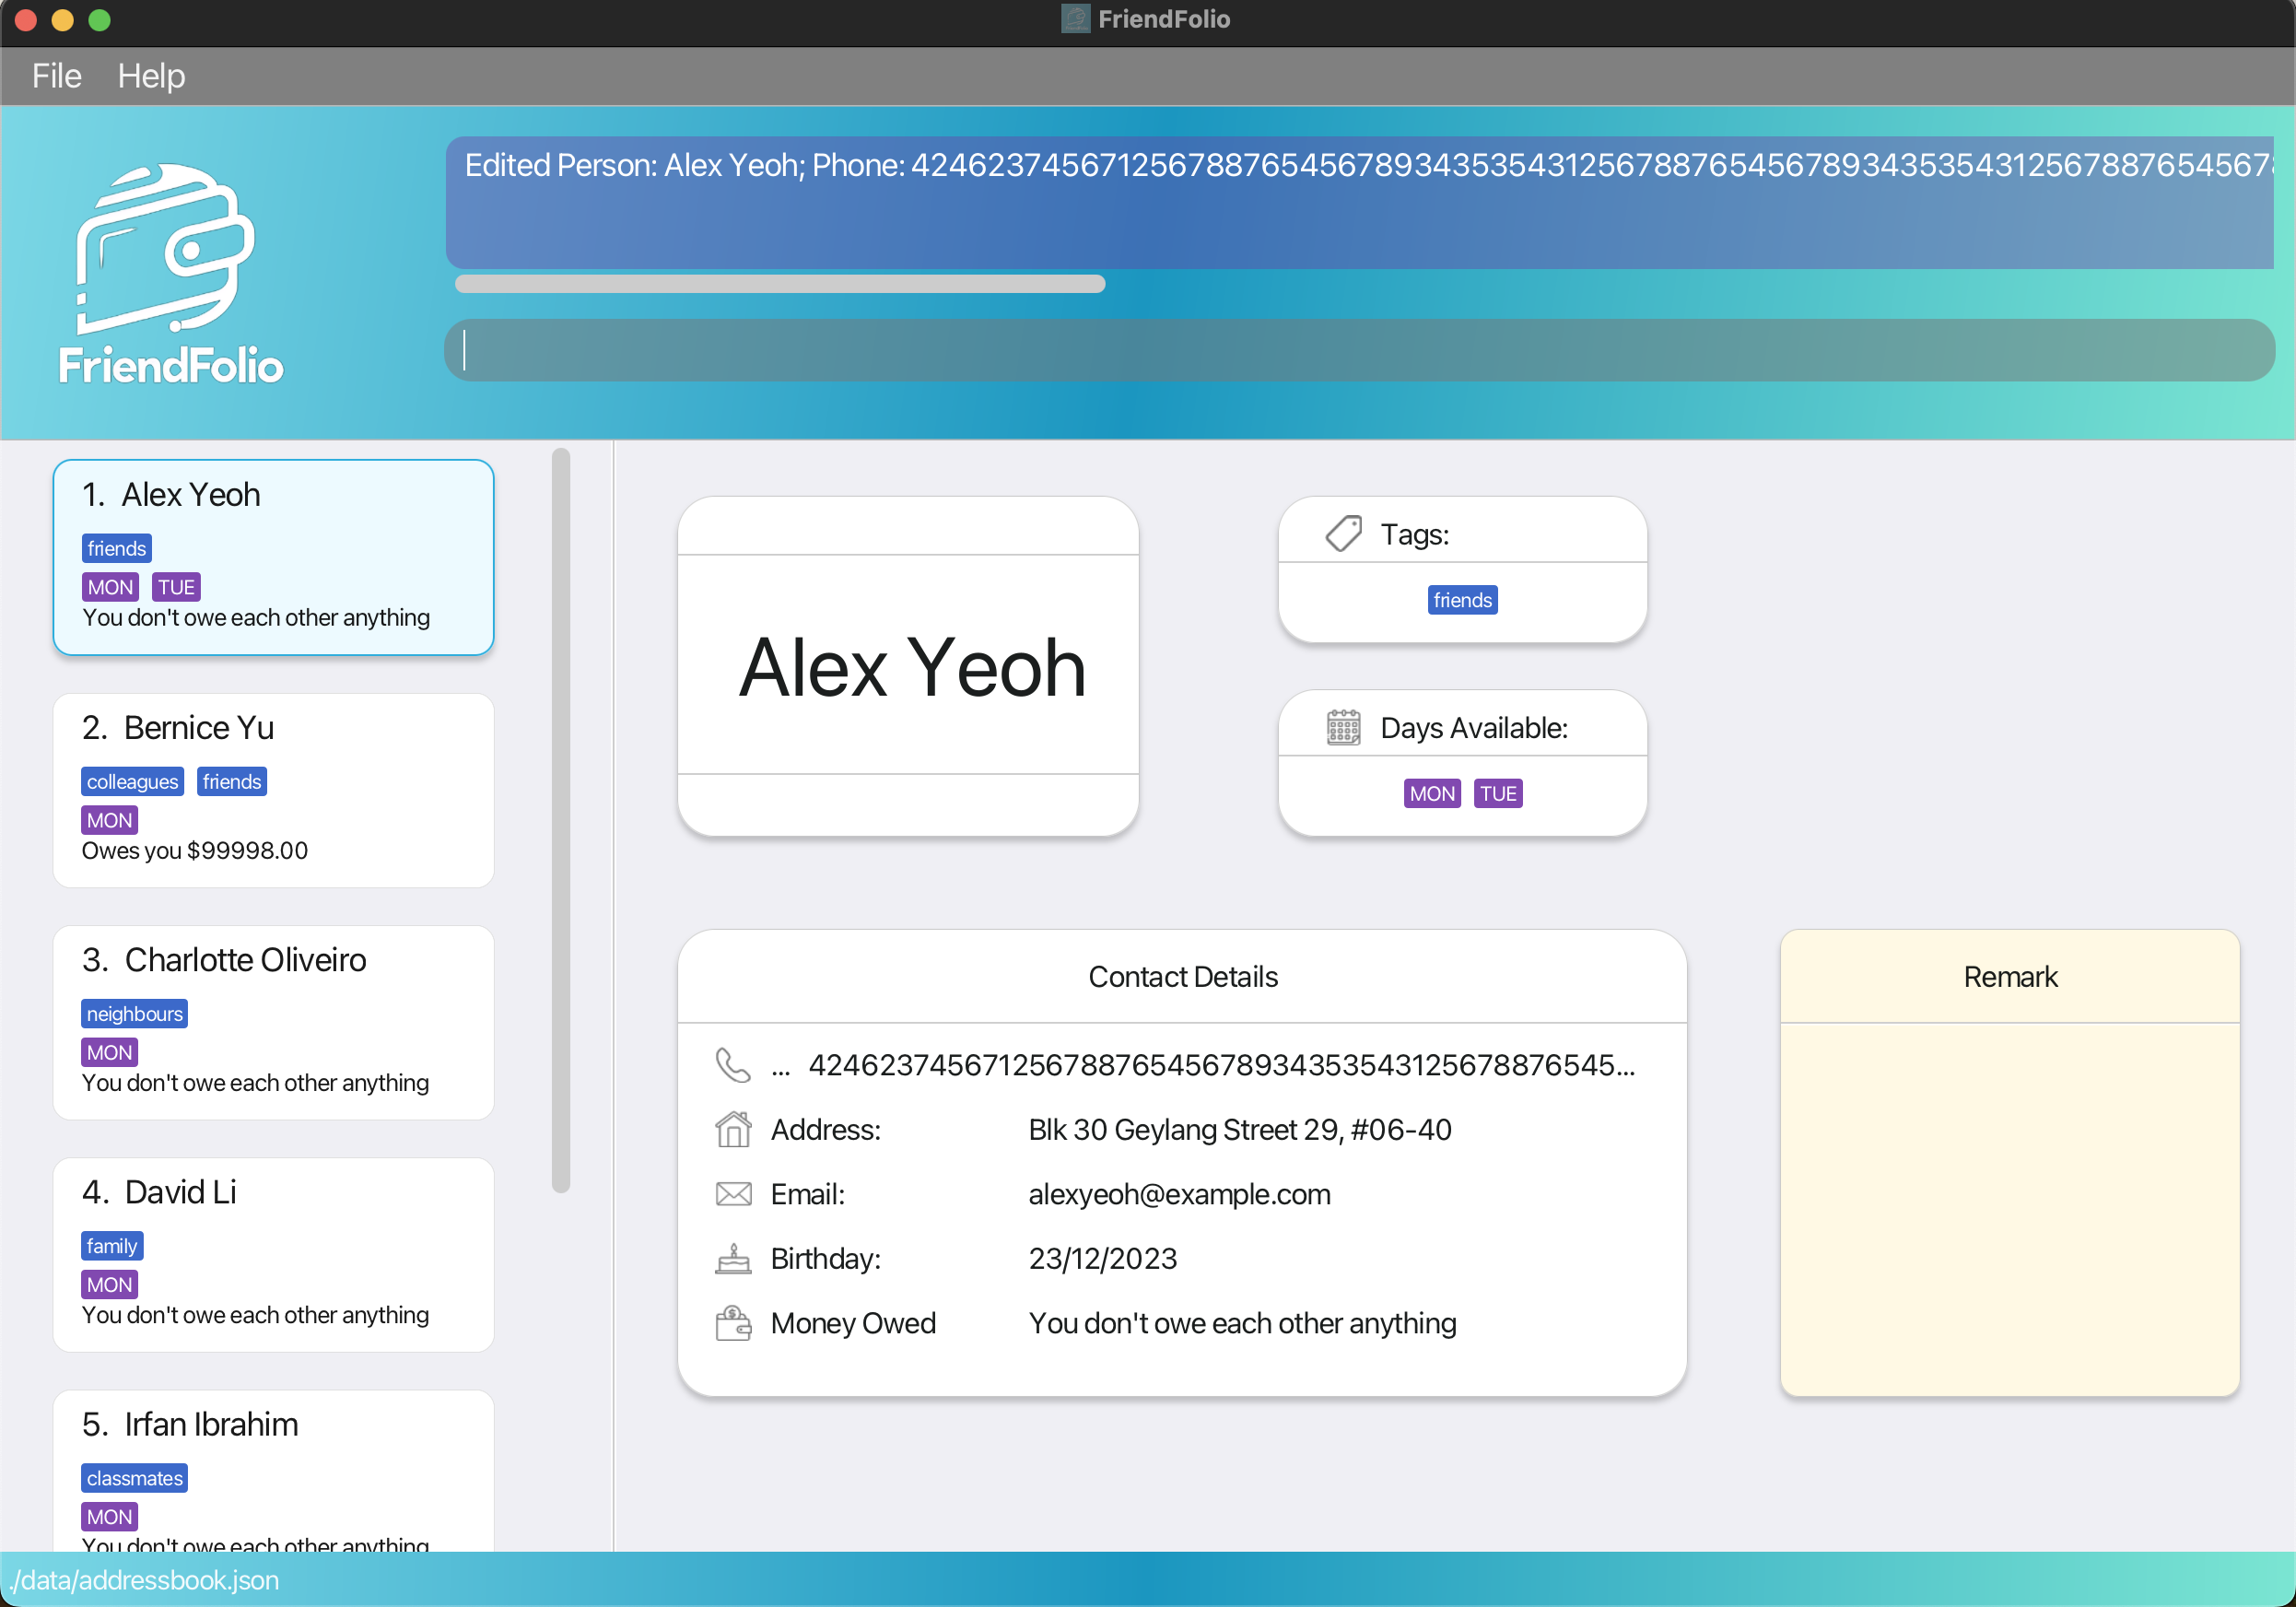Open the Help menu

point(151,76)
